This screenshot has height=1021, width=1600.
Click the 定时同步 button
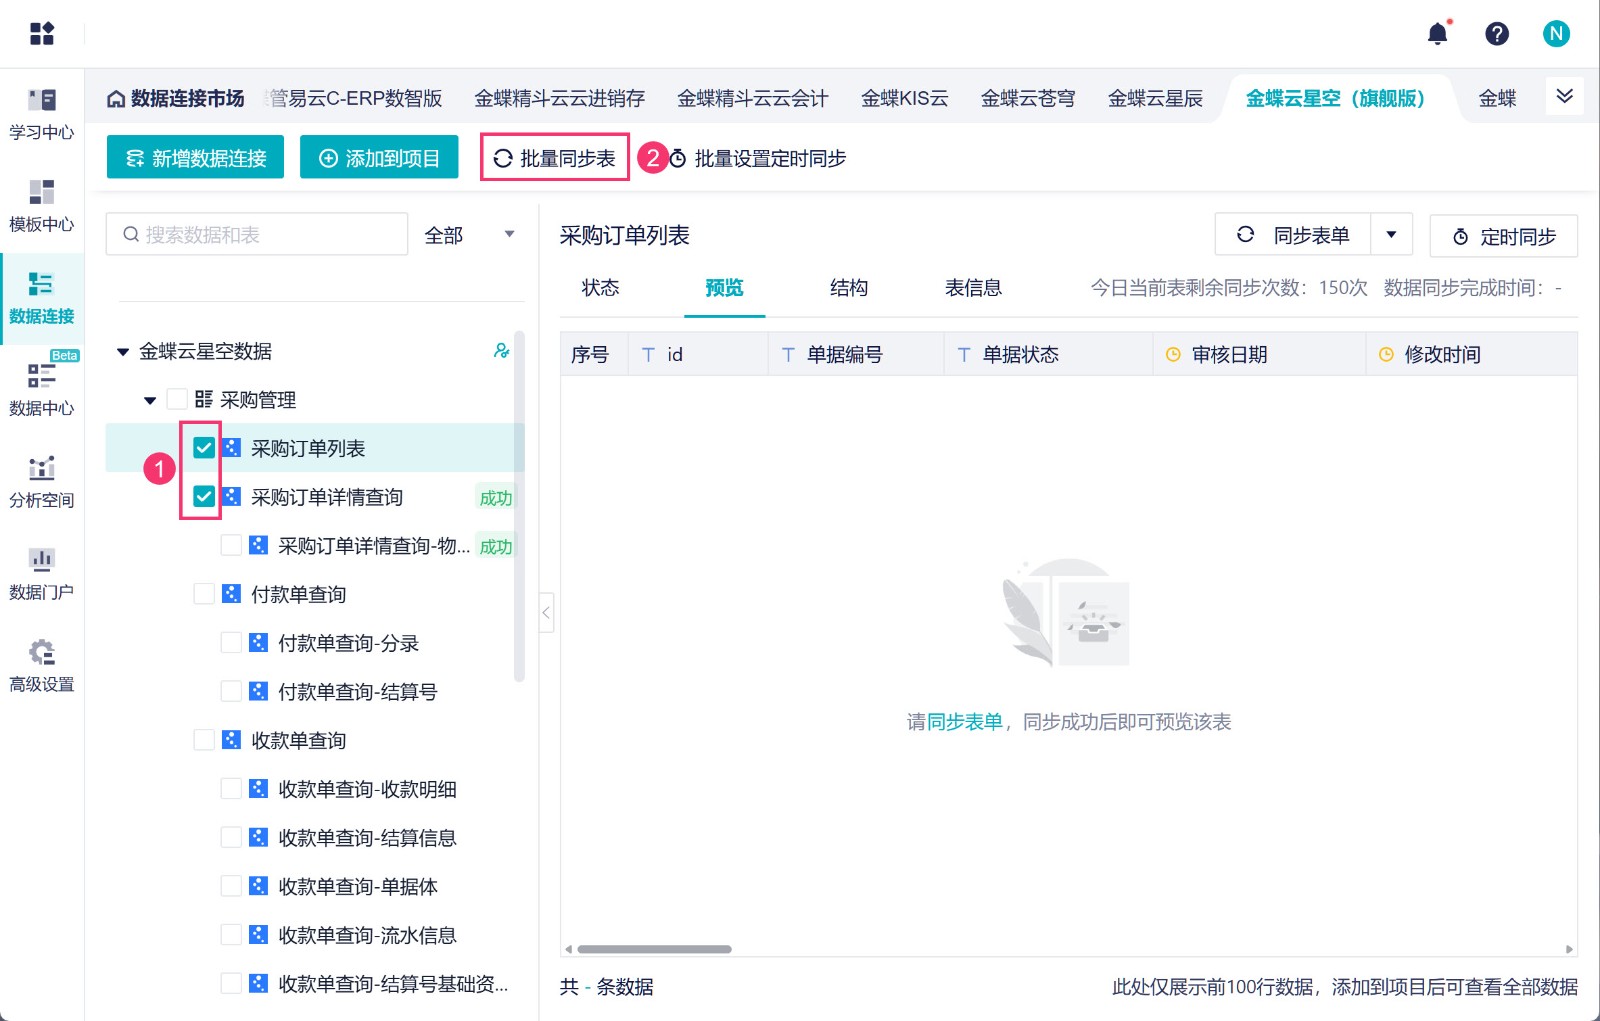[1504, 236]
